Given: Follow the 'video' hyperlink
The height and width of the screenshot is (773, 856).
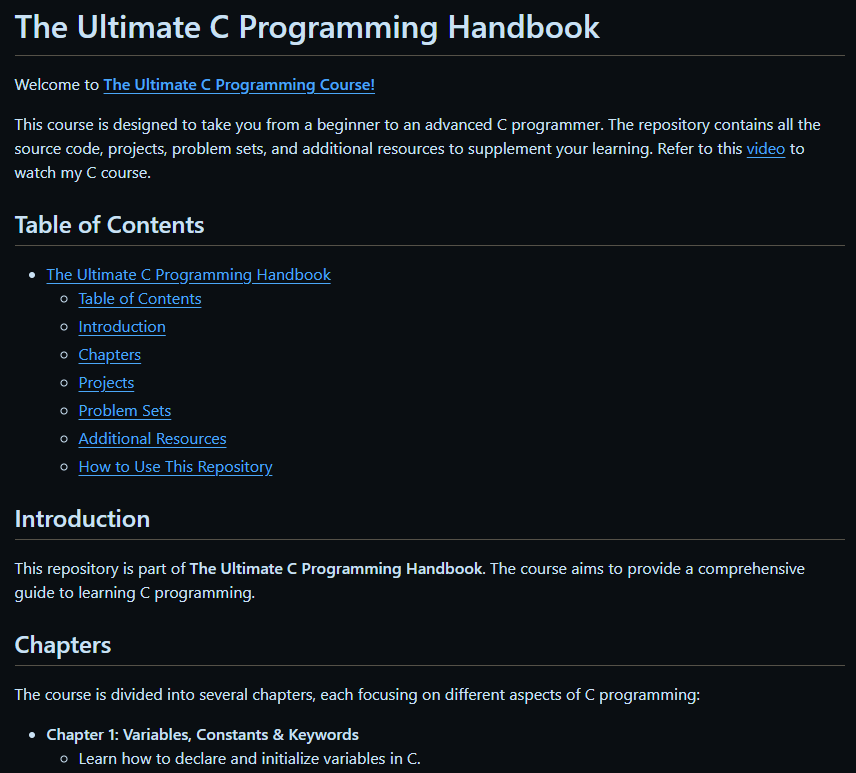Looking at the screenshot, I should [765, 149].
